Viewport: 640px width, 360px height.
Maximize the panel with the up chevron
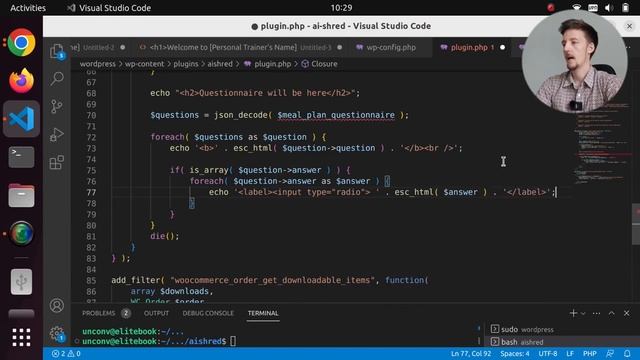[x=611, y=313]
